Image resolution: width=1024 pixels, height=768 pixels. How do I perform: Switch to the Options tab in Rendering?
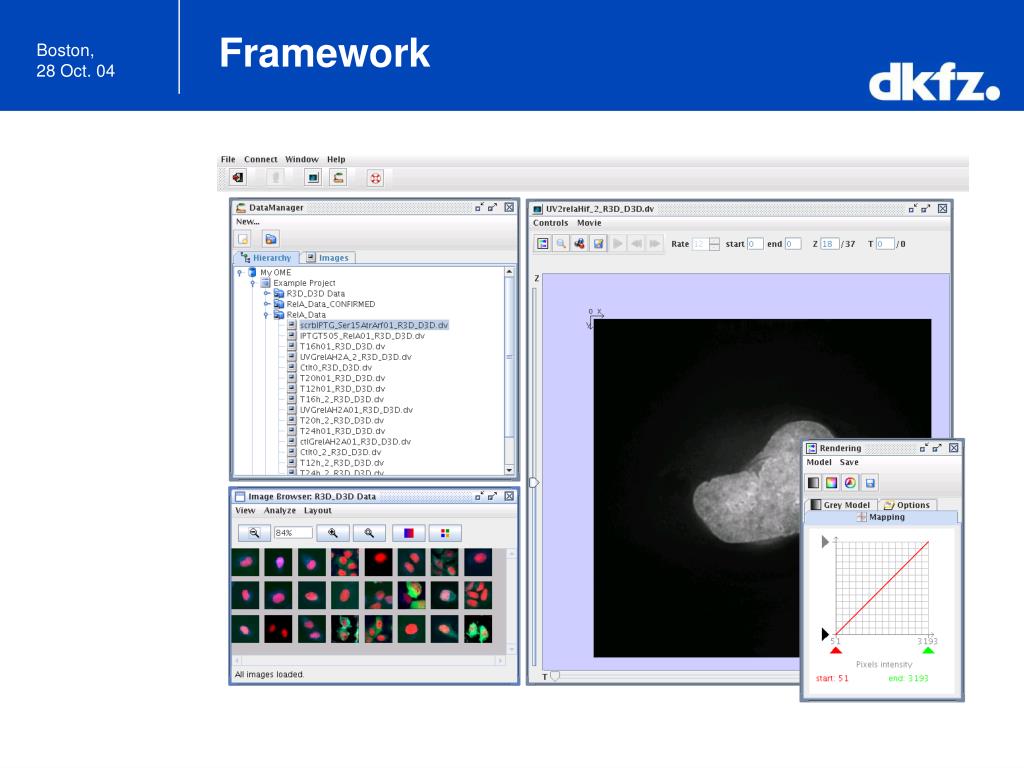pos(907,505)
